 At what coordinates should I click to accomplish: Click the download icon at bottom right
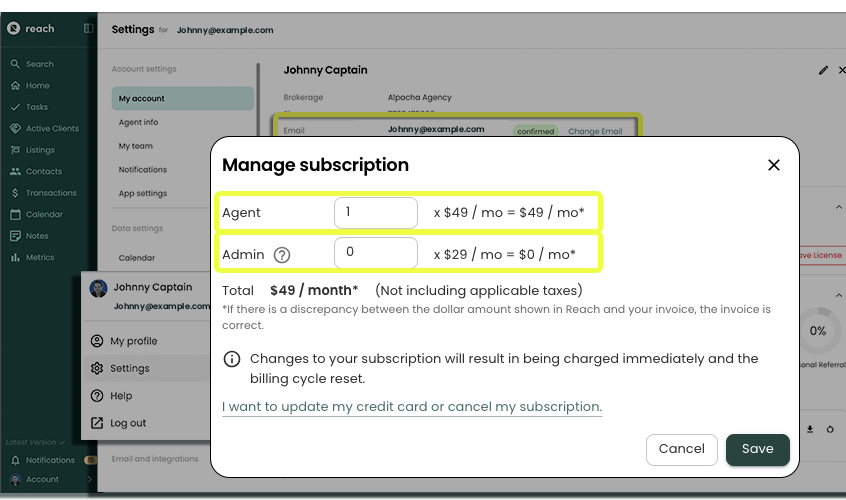(810, 429)
